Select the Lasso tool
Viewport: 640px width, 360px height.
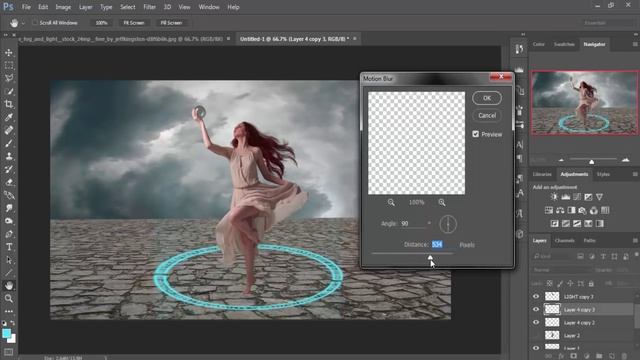point(9,78)
